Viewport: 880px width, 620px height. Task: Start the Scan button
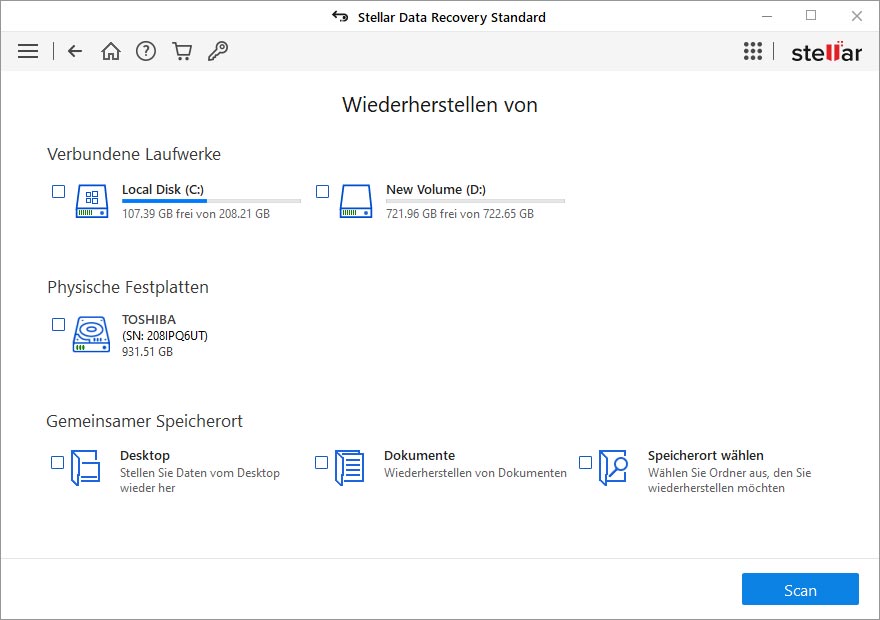tap(800, 589)
